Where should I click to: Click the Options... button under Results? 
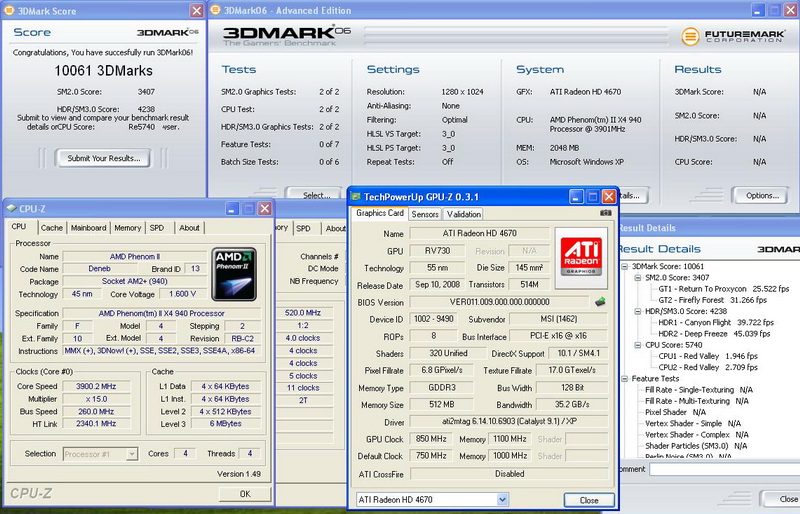click(x=762, y=195)
